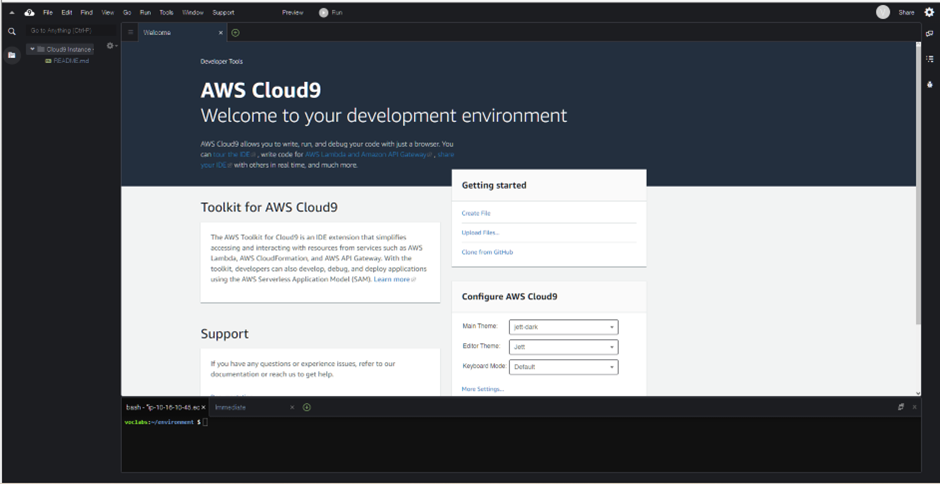Add a new terminal tab with green plus

[307, 407]
